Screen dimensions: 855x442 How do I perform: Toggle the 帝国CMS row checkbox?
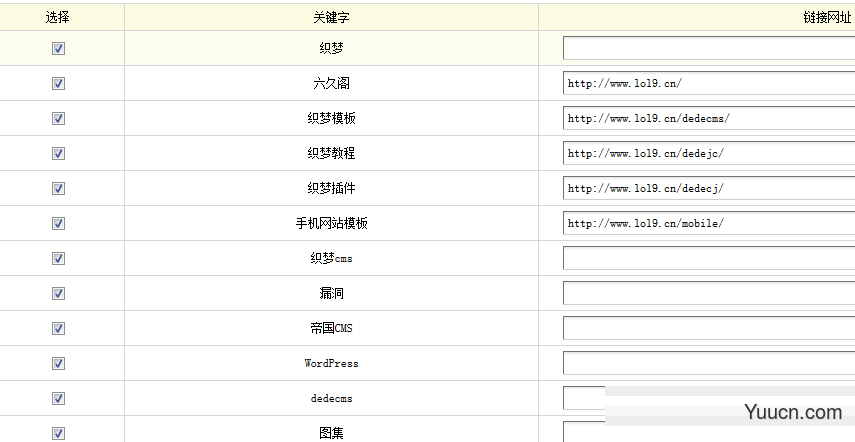58,328
